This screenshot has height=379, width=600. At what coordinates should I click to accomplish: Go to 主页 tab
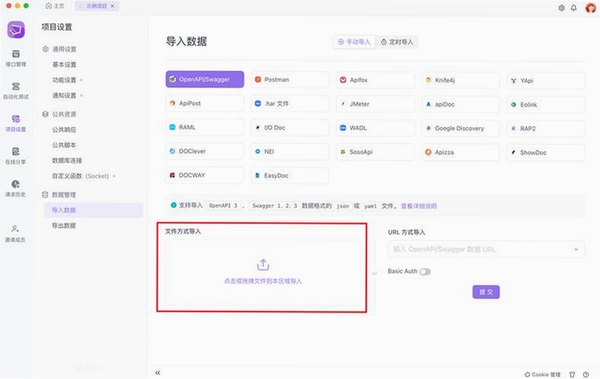tap(55, 6)
